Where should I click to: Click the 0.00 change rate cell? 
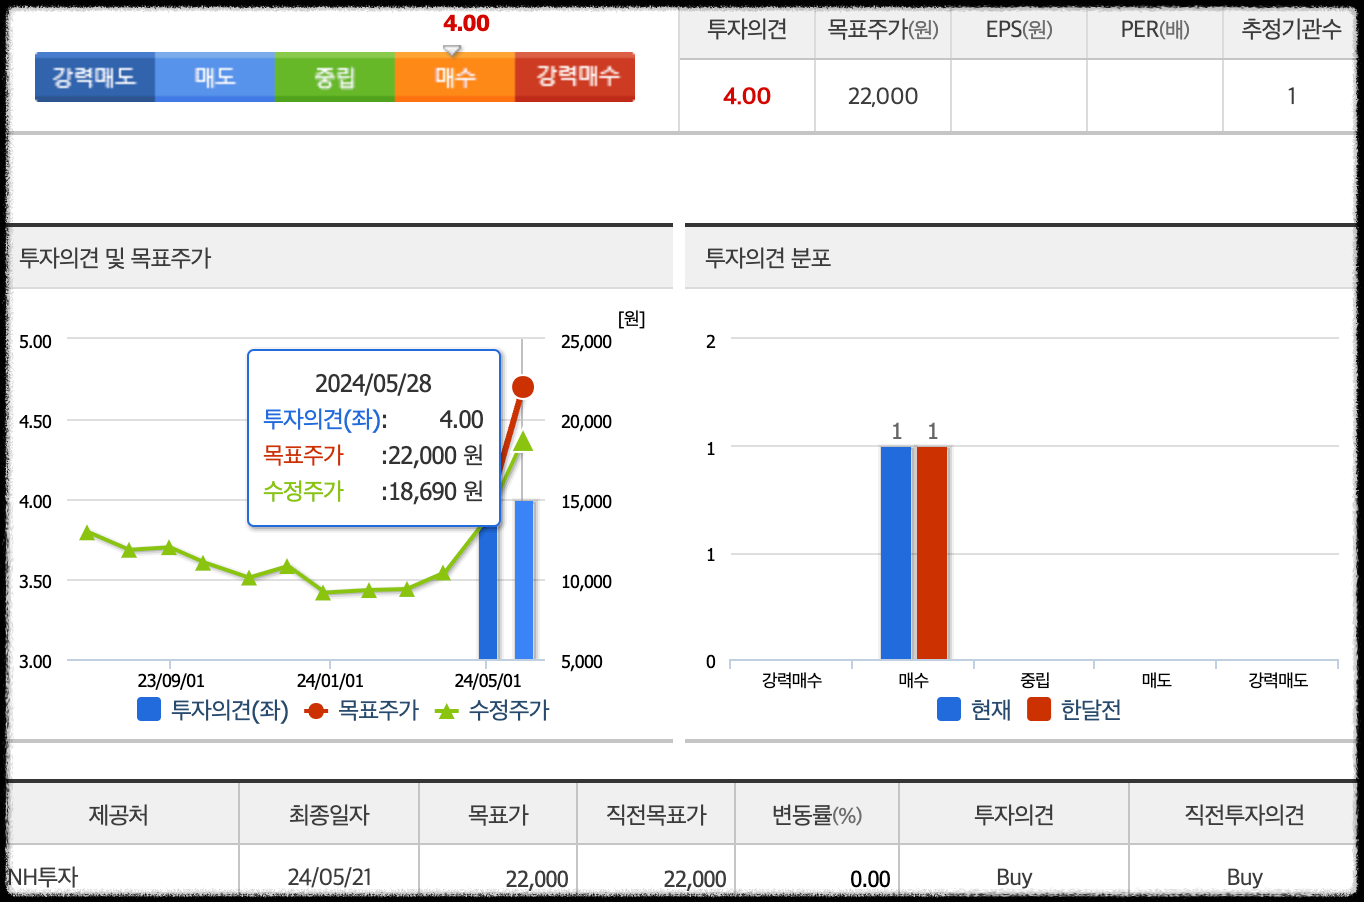click(x=870, y=879)
